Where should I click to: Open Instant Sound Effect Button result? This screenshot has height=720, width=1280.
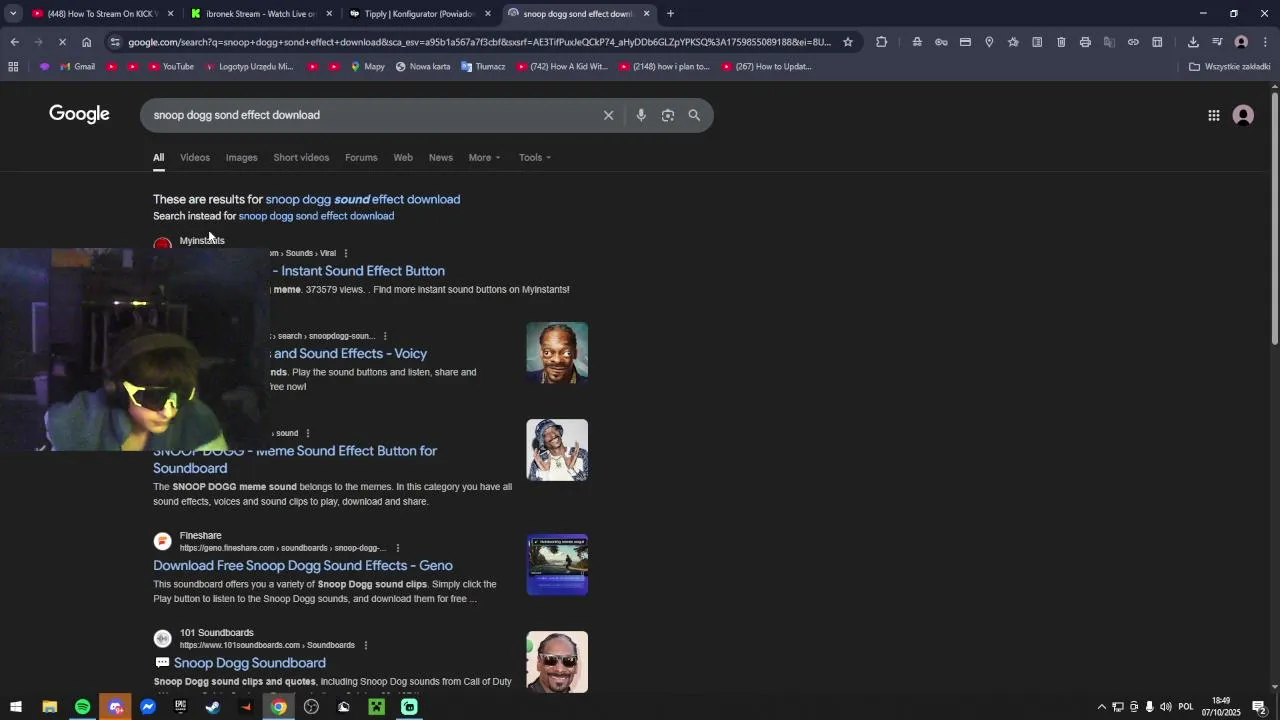pos(359,271)
